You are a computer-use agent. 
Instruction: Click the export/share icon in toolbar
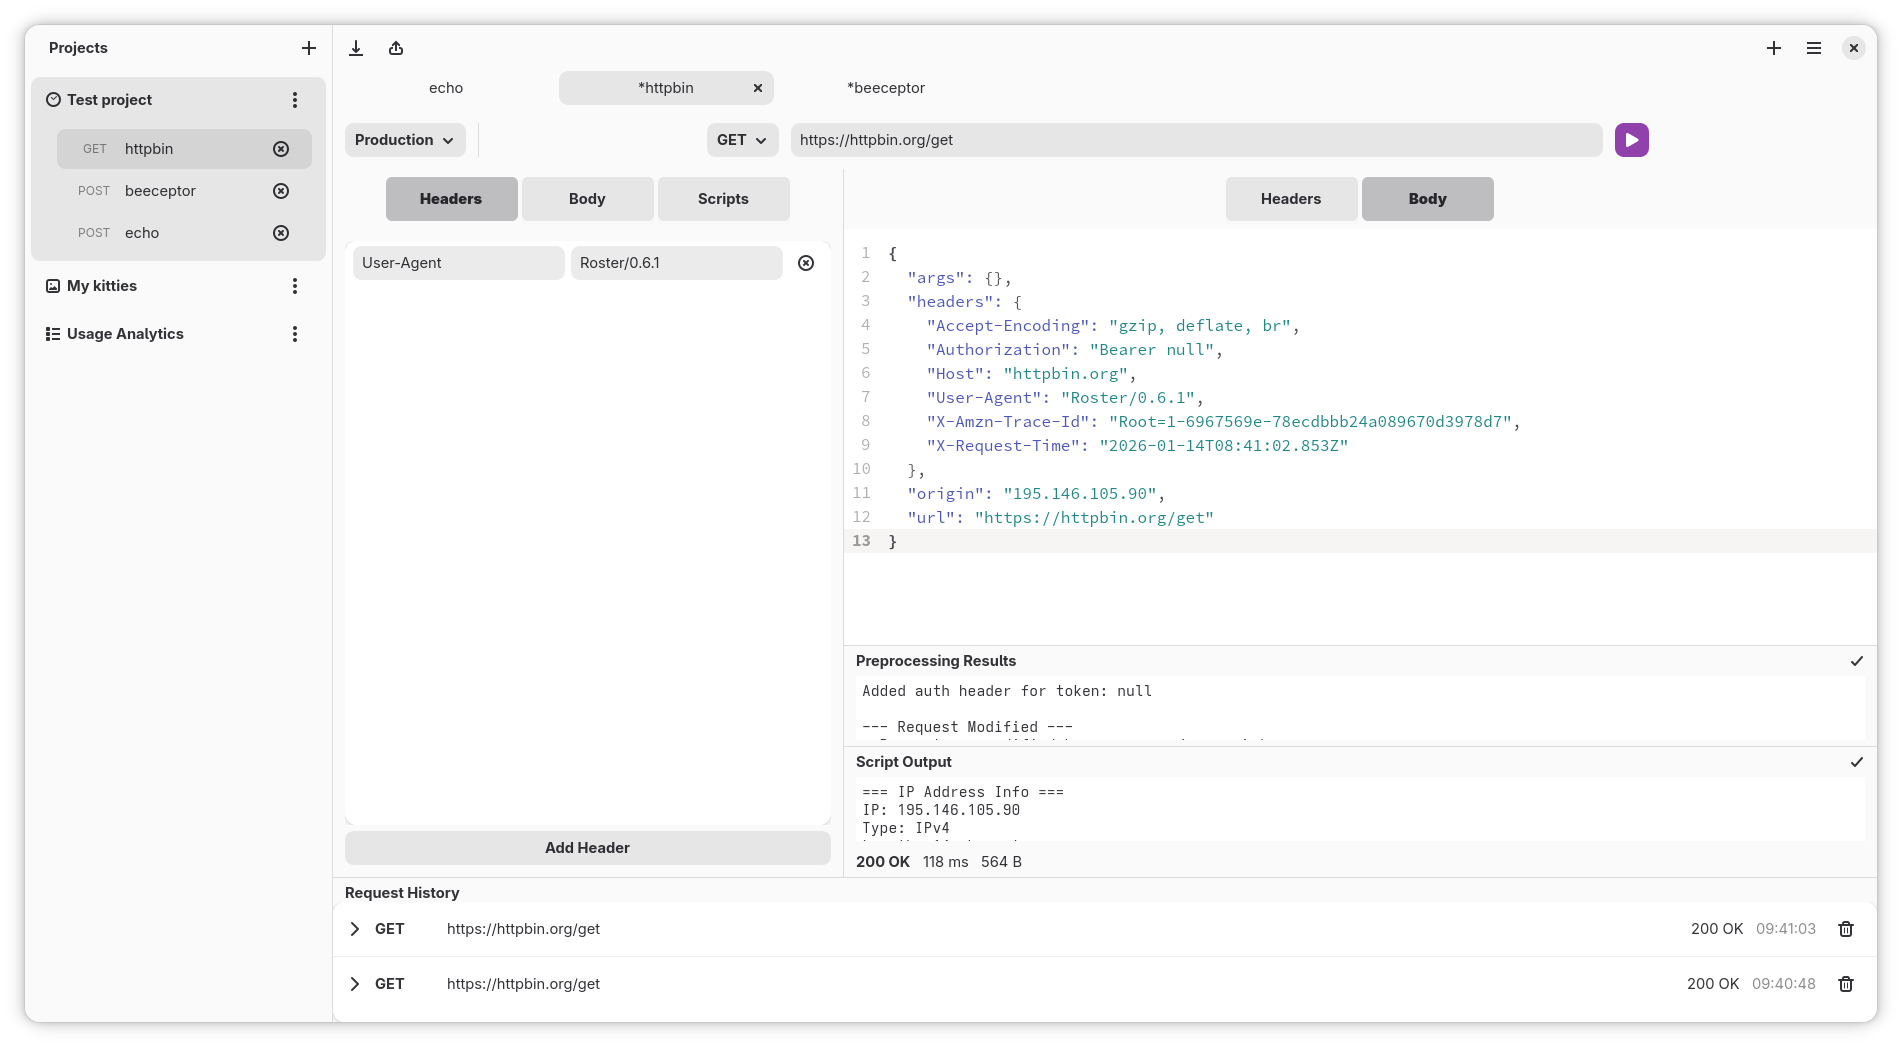pos(395,48)
